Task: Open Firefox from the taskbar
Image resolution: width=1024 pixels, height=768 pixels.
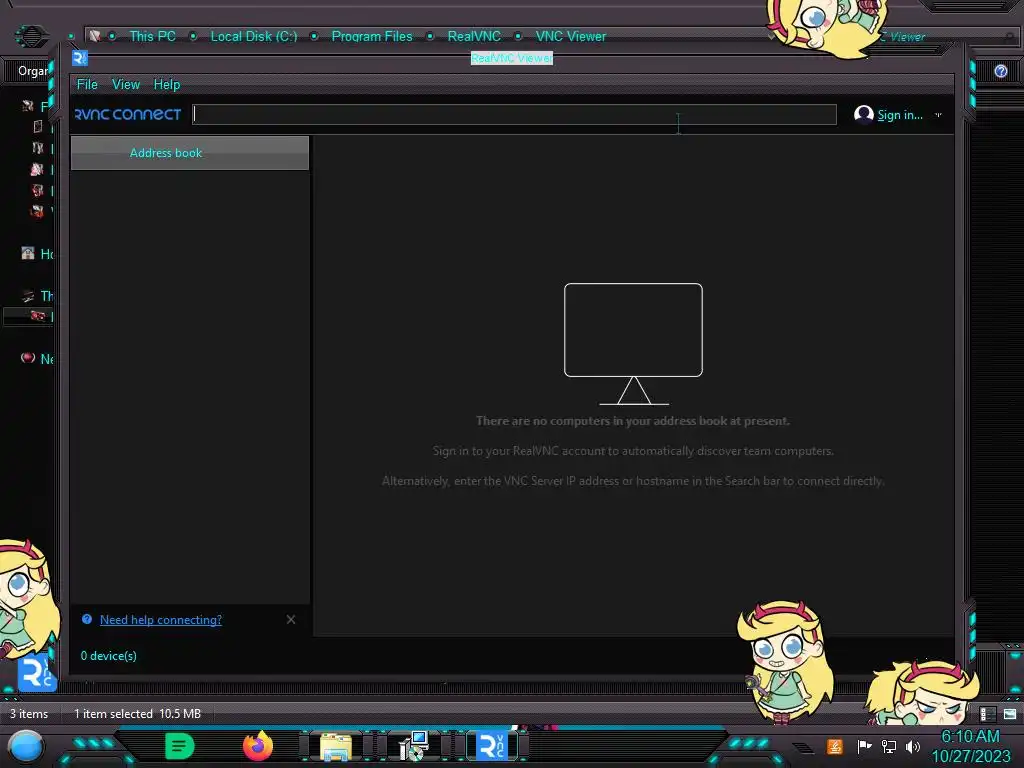Action: tap(258, 746)
